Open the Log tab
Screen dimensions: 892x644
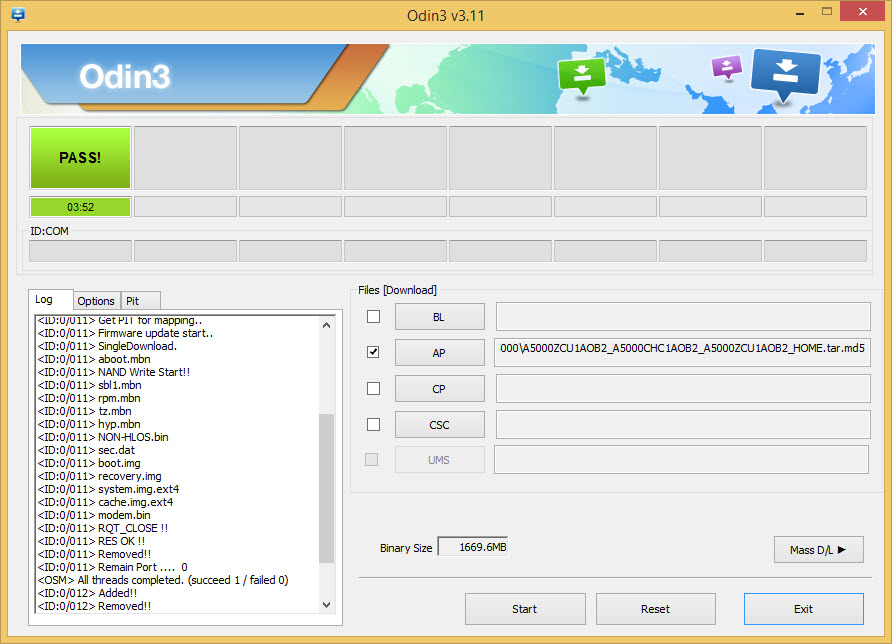coord(51,299)
